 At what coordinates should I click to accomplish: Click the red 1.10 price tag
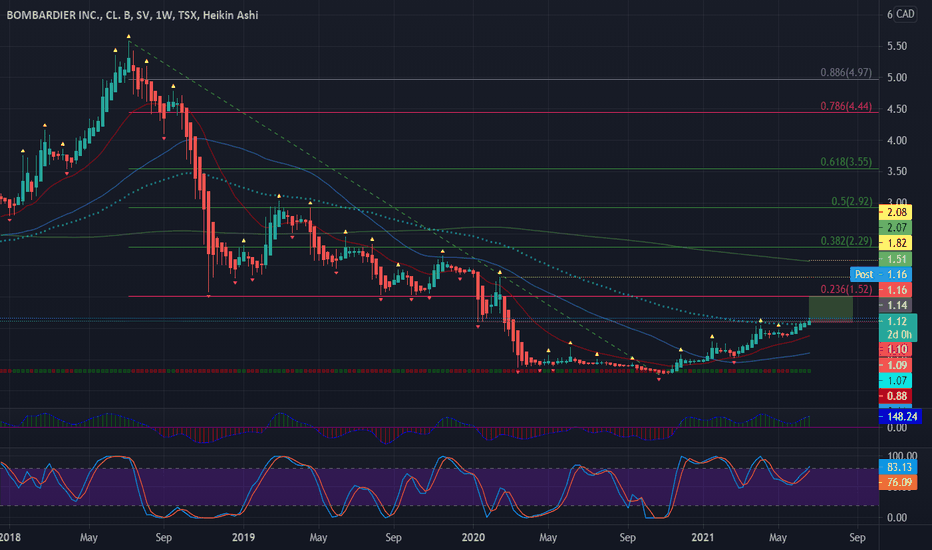coord(896,350)
